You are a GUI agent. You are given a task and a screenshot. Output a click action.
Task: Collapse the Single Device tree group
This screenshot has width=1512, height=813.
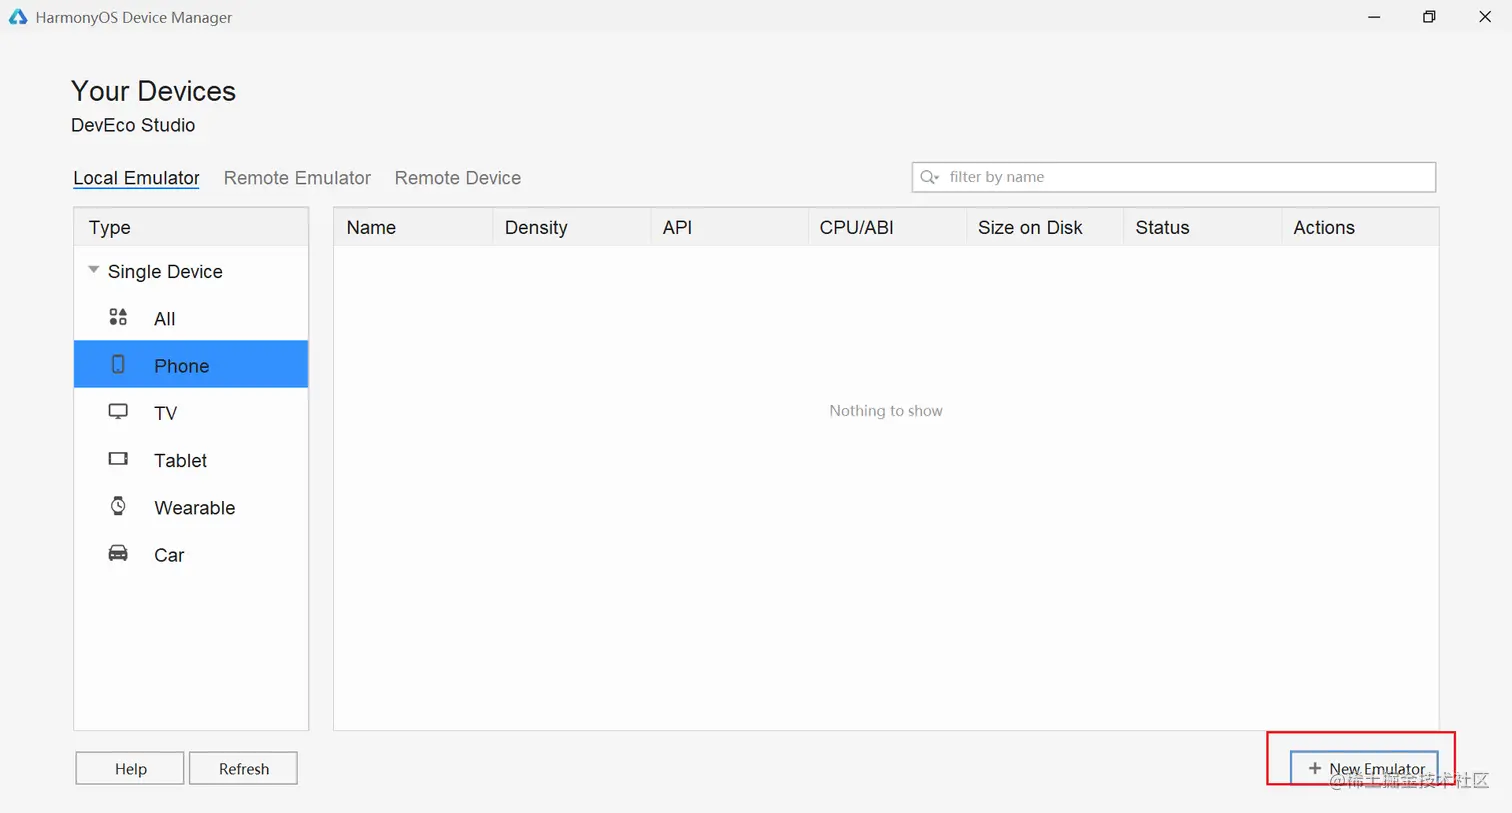(x=94, y=270)
